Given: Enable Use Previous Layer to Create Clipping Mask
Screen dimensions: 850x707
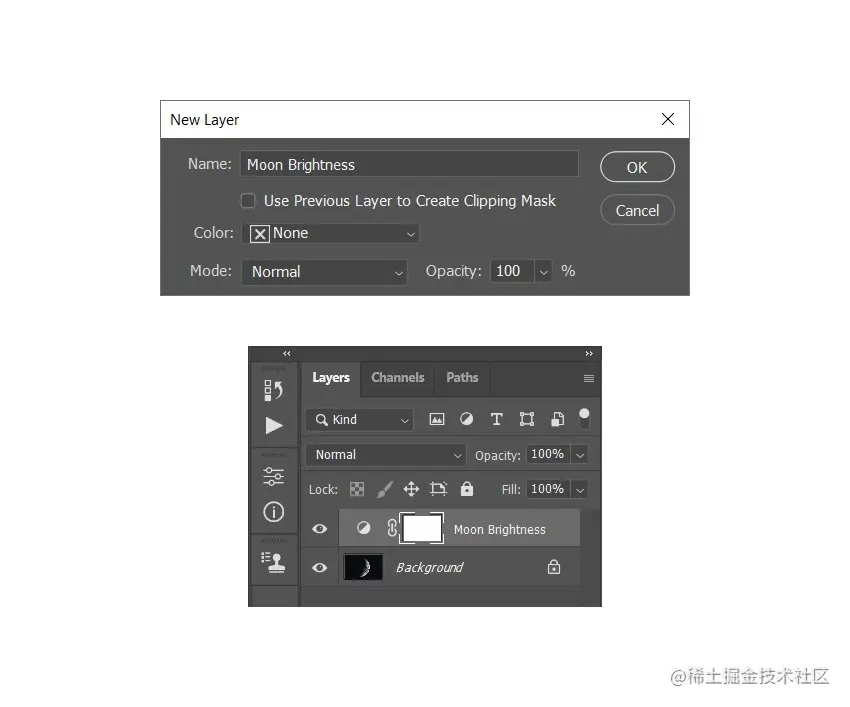Looking at the screenshot, I should (248, 200).
